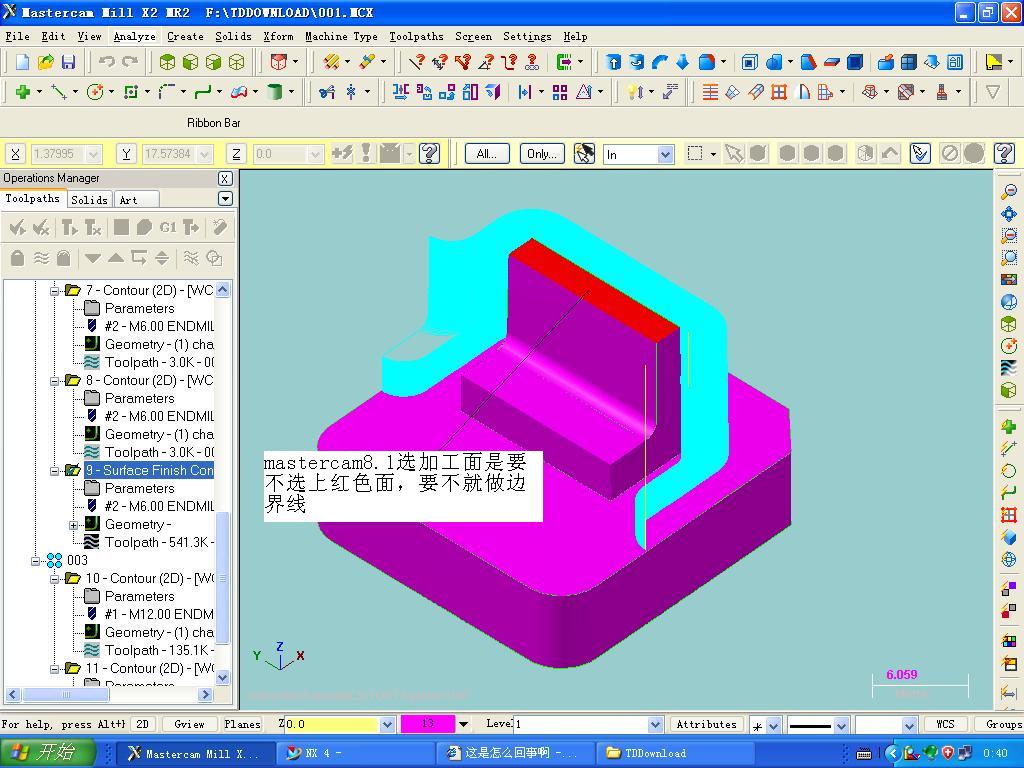
Task: Click the Solid Revolve icon
Action: coord(636,62)
